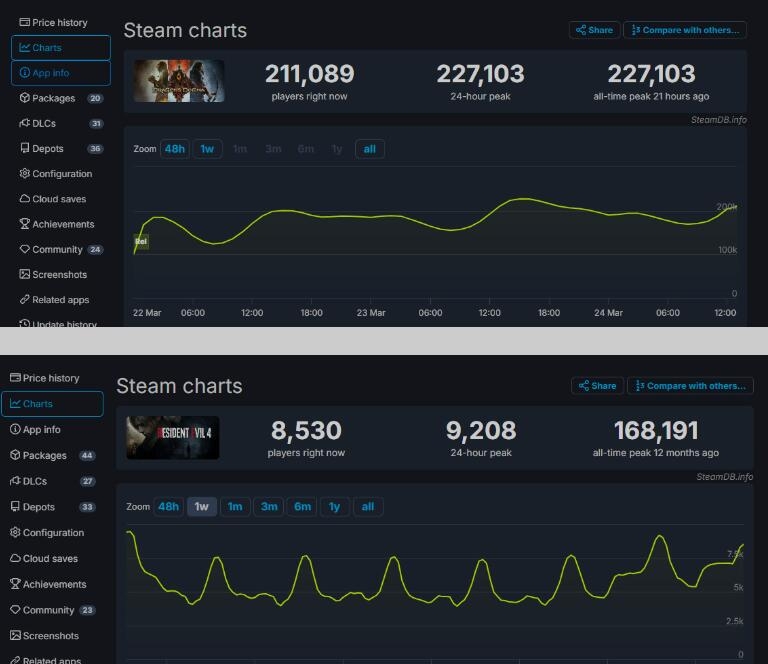Set lower chart zoom to 1m
Viewport: 768px width, 664px height.
235,507
